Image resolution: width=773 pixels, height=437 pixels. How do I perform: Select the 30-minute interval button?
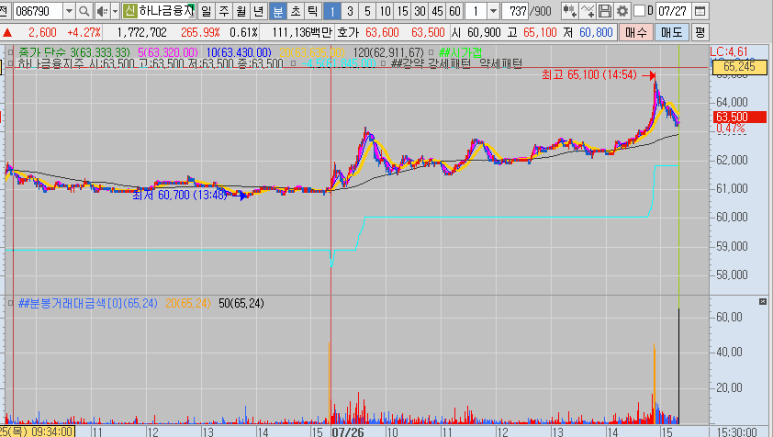(420, 11)
